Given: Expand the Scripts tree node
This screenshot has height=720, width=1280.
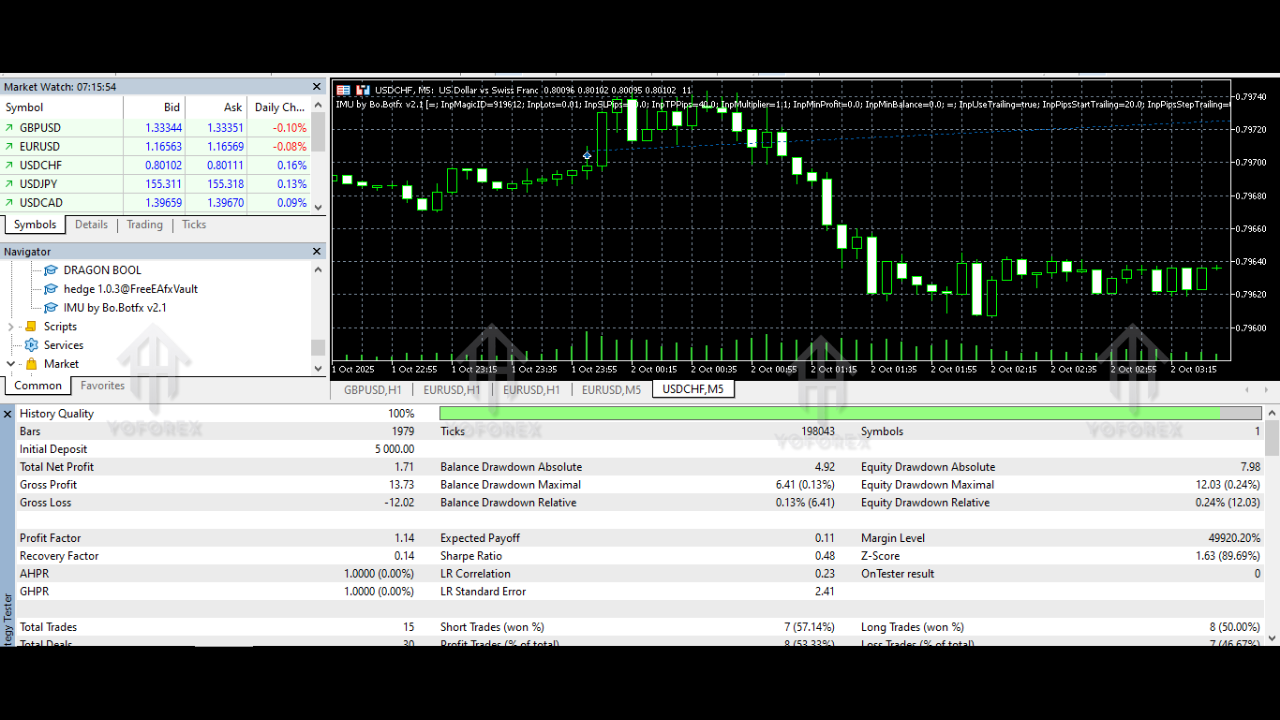Looking at the screenshot, I should tap(11, 327).
